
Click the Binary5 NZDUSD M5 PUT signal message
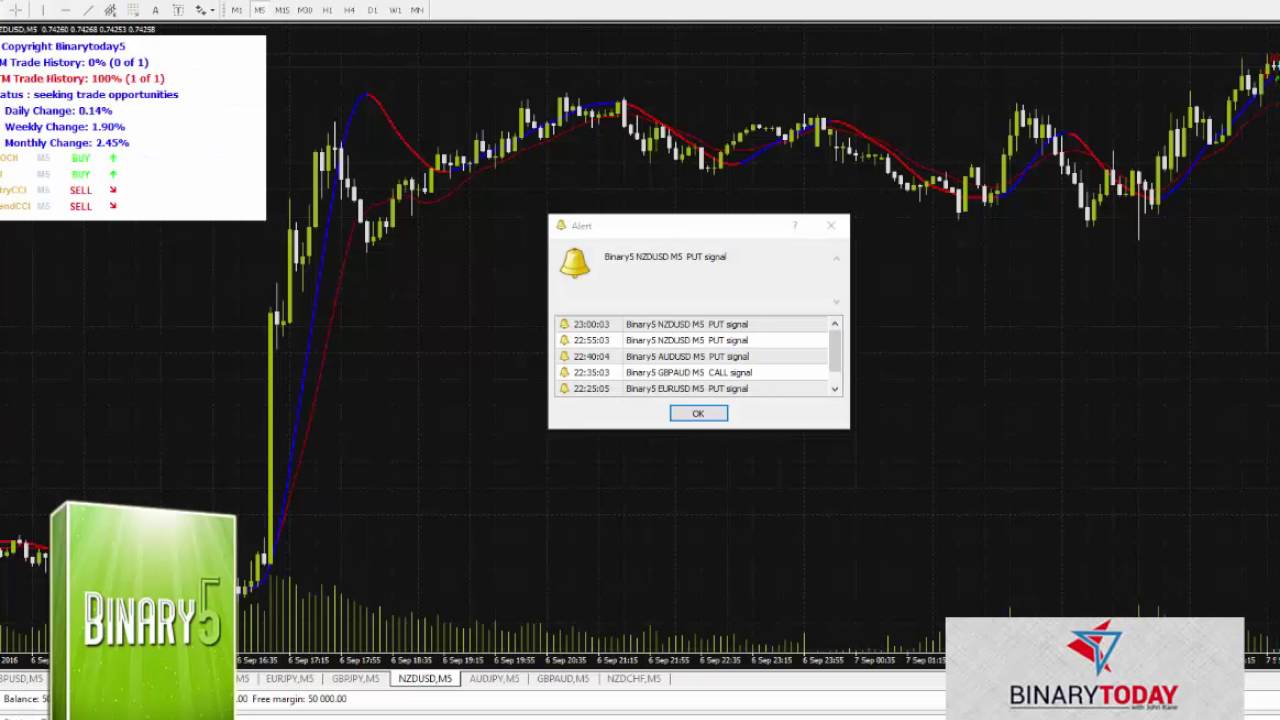point(665,257)
